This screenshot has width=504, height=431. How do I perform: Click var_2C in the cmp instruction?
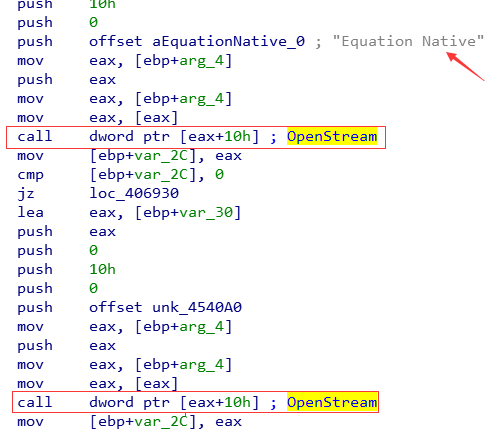(x=161, y=175)
